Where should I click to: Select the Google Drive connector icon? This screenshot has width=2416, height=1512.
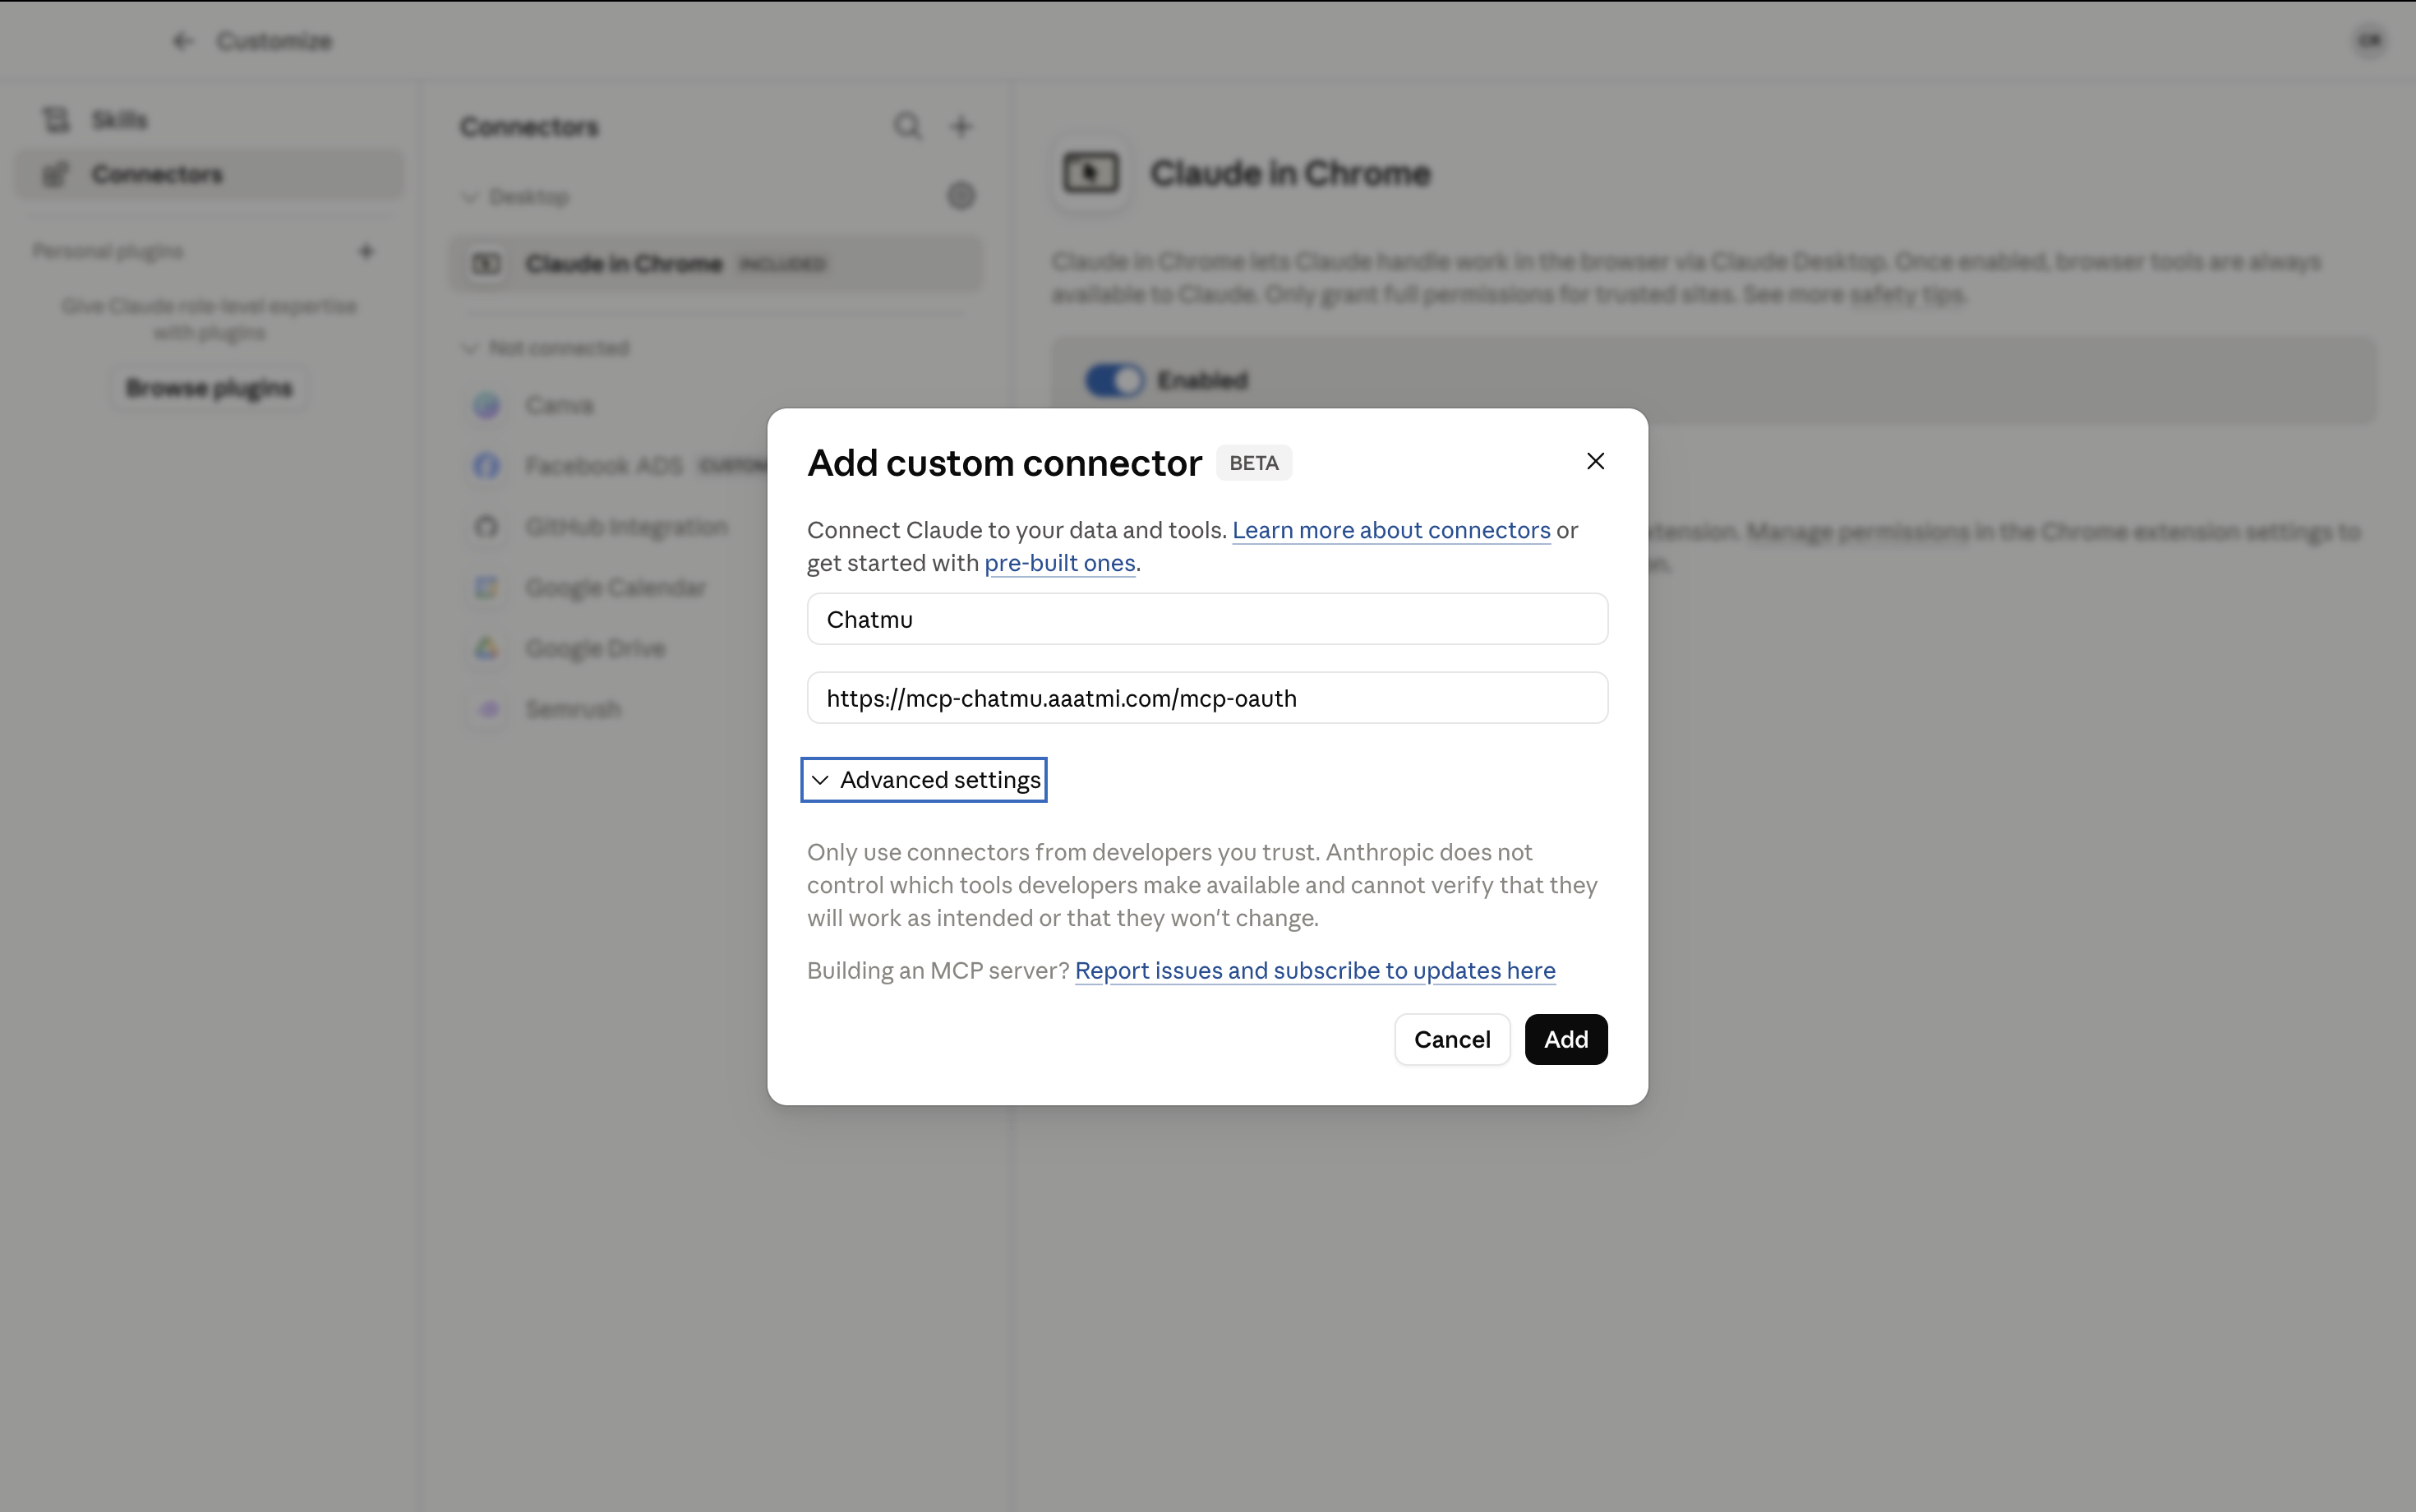(487, 648)
